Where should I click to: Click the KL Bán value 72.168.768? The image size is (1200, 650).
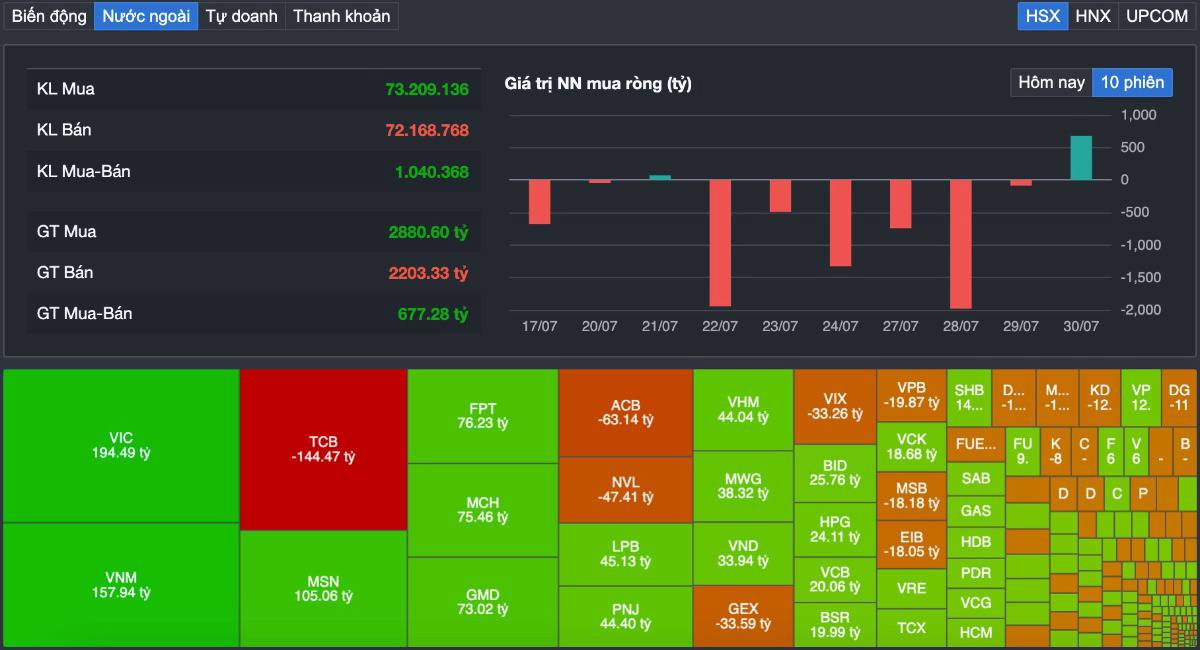tap(427, 130)
